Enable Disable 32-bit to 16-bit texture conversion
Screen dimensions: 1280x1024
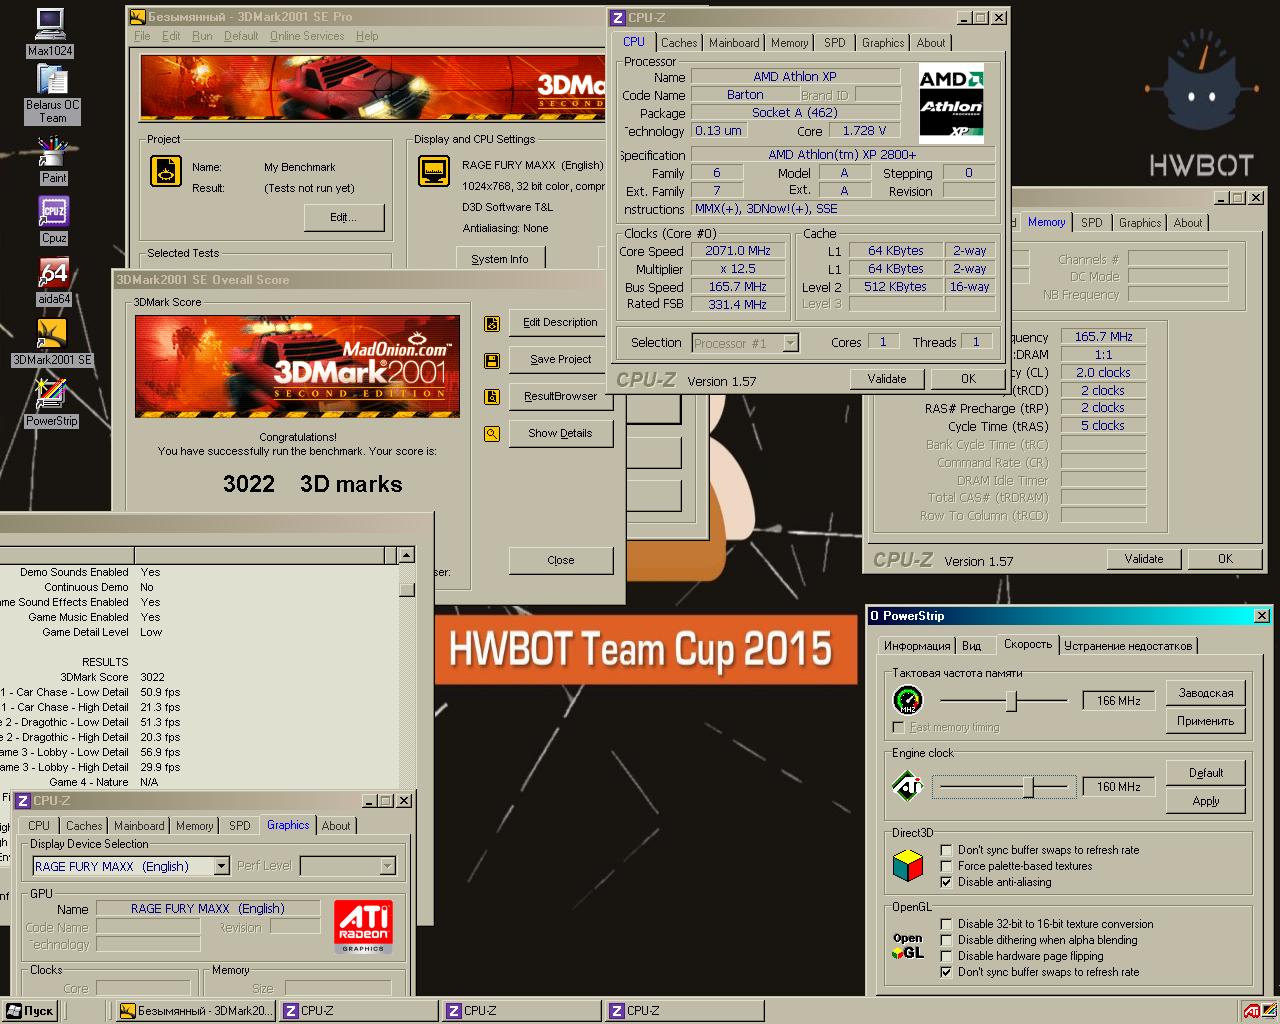pyautogui.click(x=946, y=924)
